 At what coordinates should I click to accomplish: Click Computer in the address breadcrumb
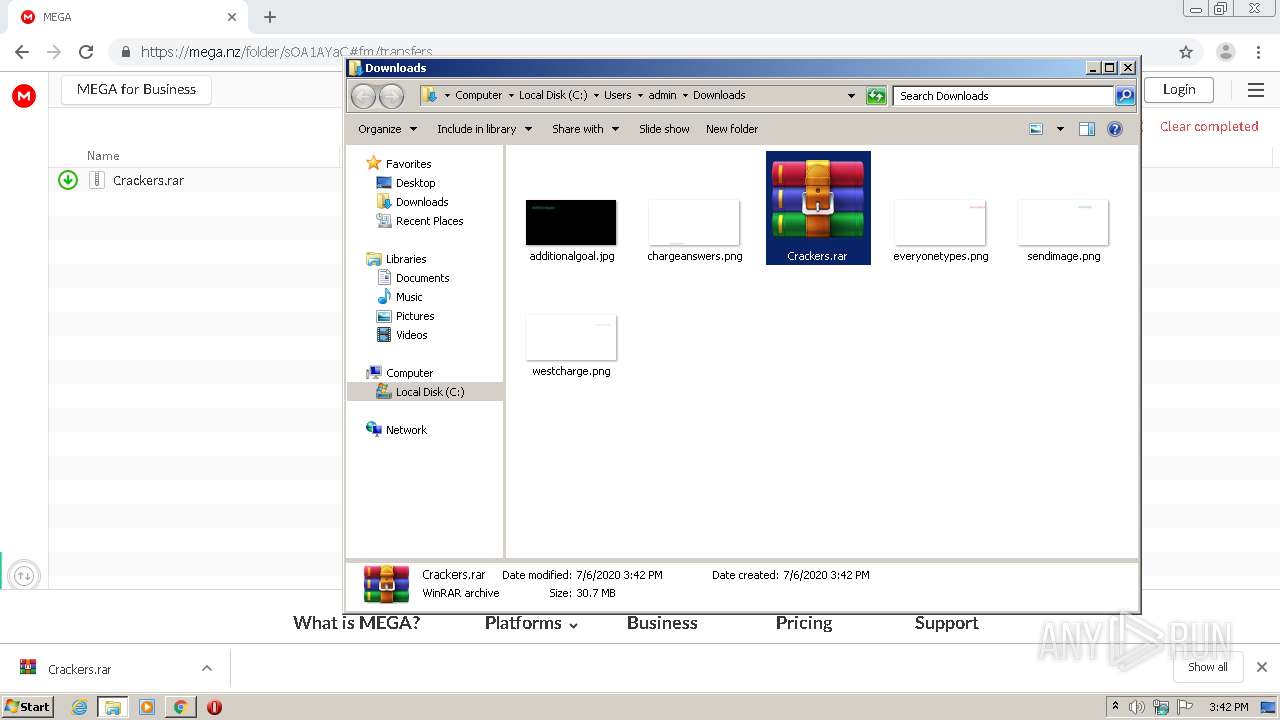pyautogui.click(x=478, y=95)
